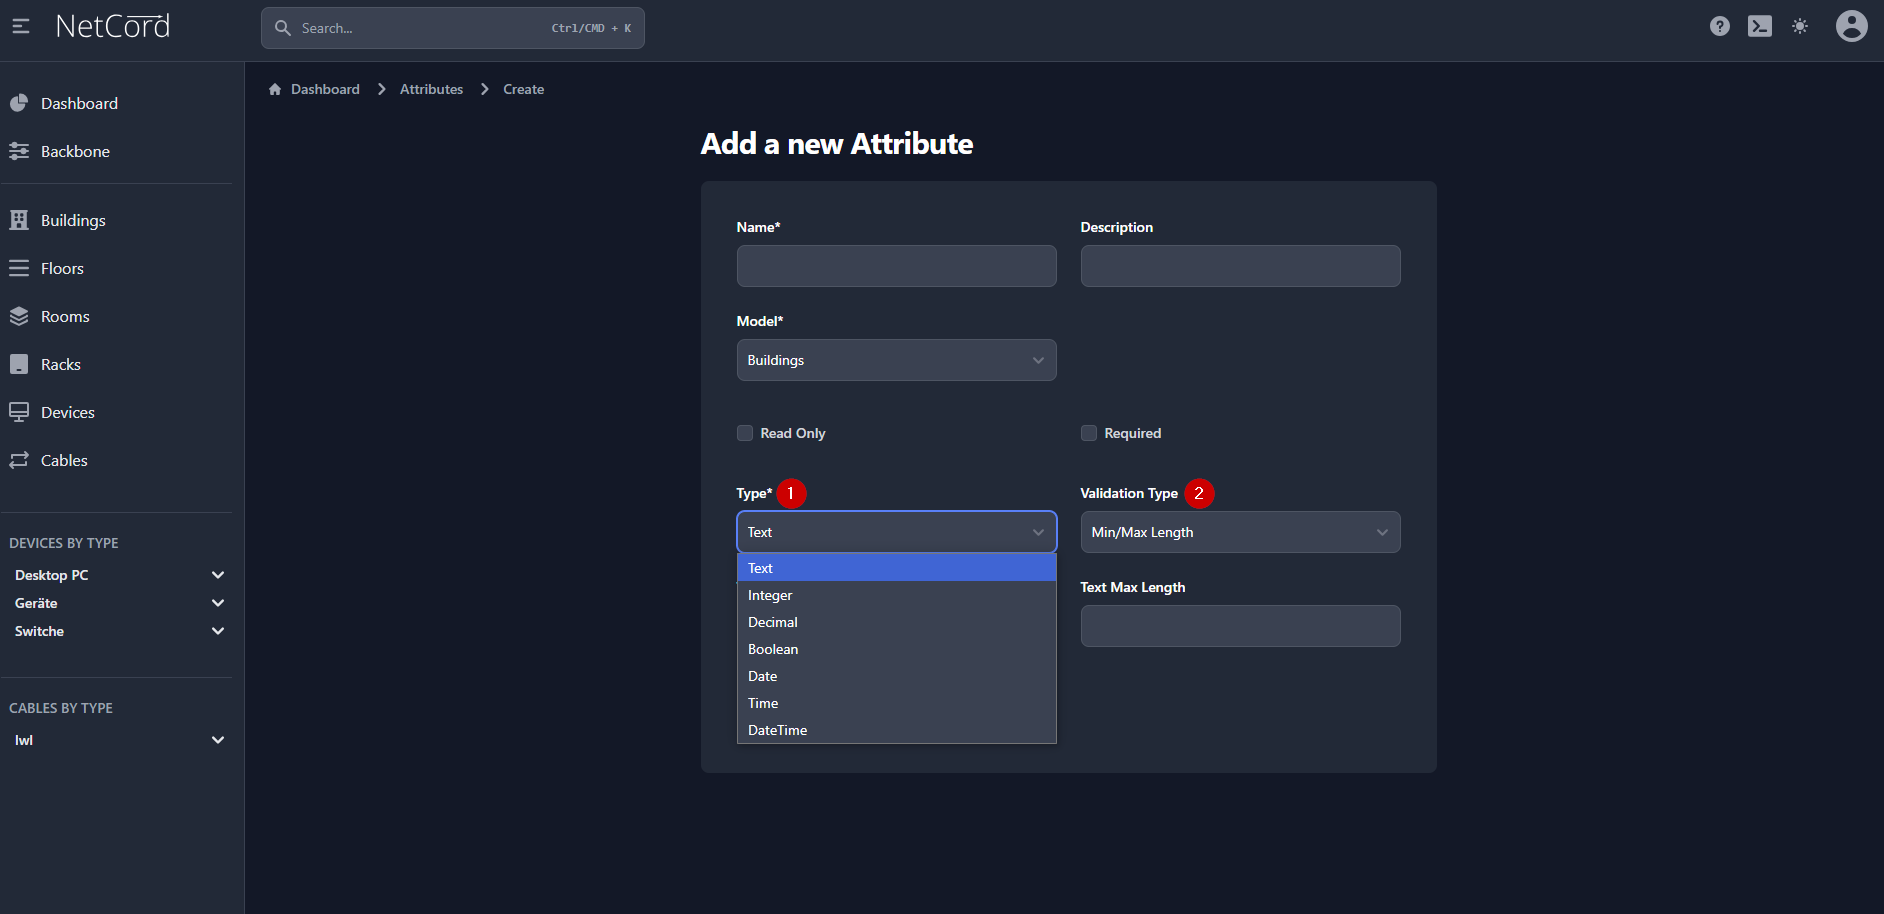The height and width of the screenshot is (914, 1884).
Task: Click the home icon in breadcrumb
Action: [x=275, y=90]
